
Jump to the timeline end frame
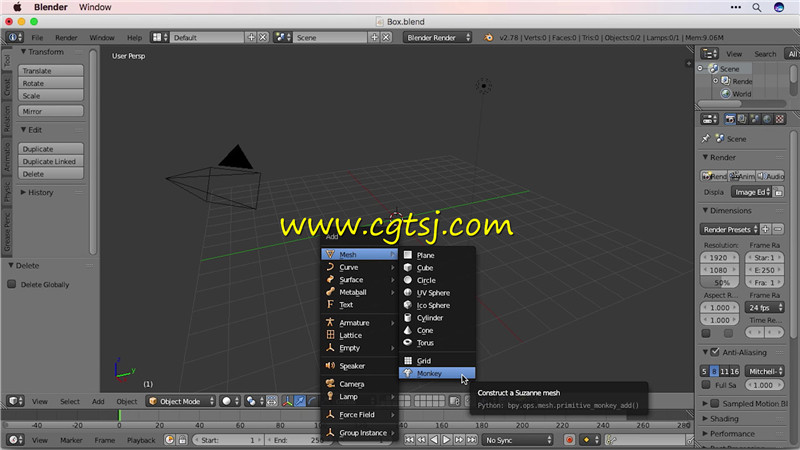(x=472, y=440)
